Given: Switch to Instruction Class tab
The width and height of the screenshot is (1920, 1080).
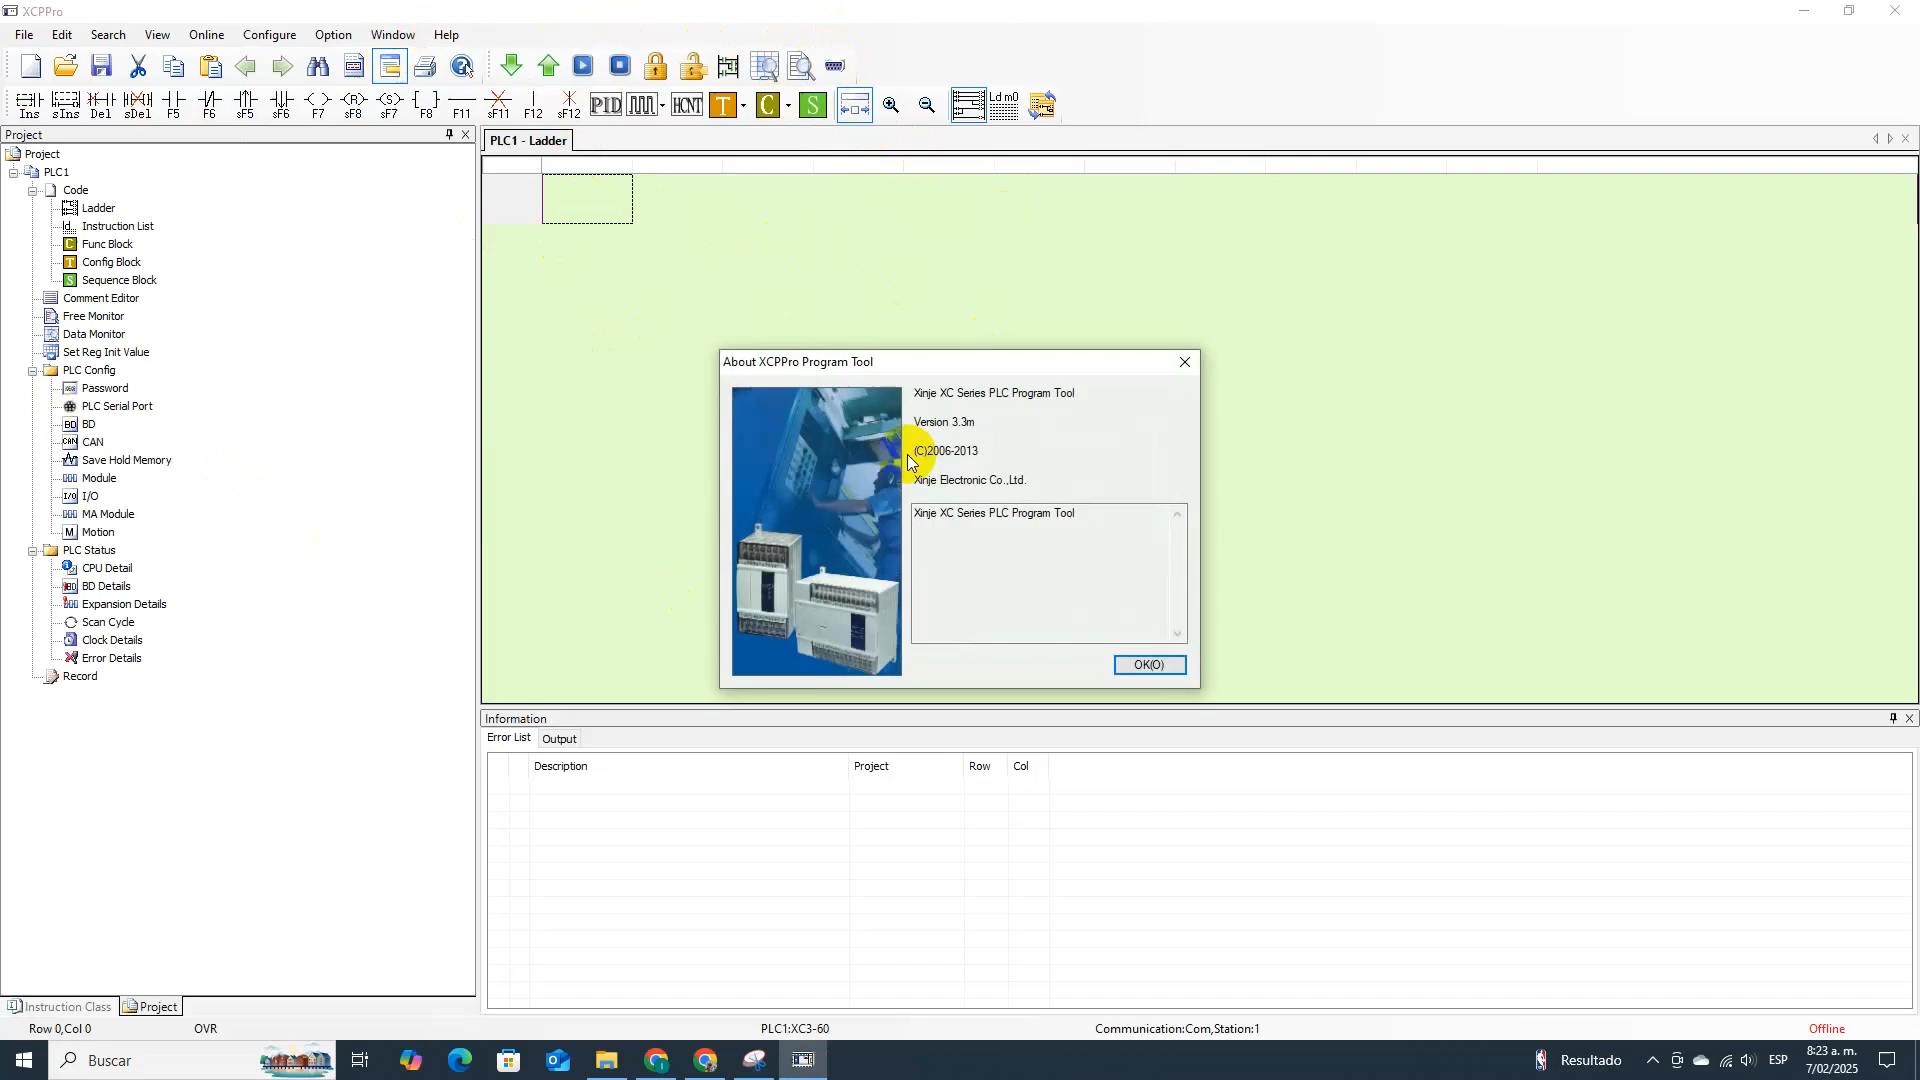Looking at the screenshot, I should [59, 1007].
